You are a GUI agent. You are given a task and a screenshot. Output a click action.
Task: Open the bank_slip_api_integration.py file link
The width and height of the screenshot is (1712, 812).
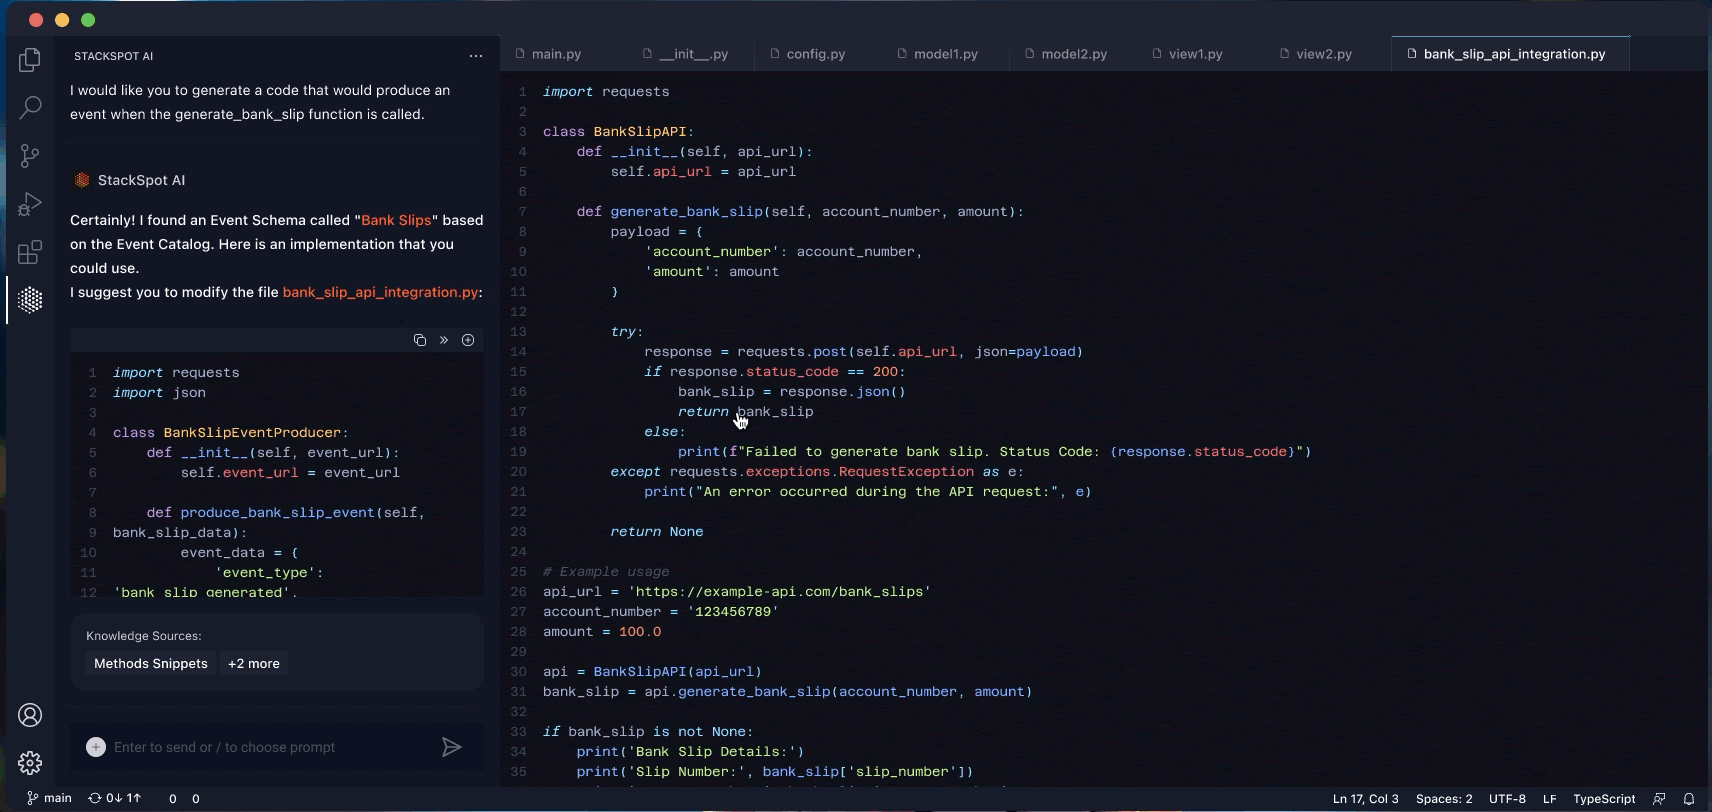click(x=380, y=292)
